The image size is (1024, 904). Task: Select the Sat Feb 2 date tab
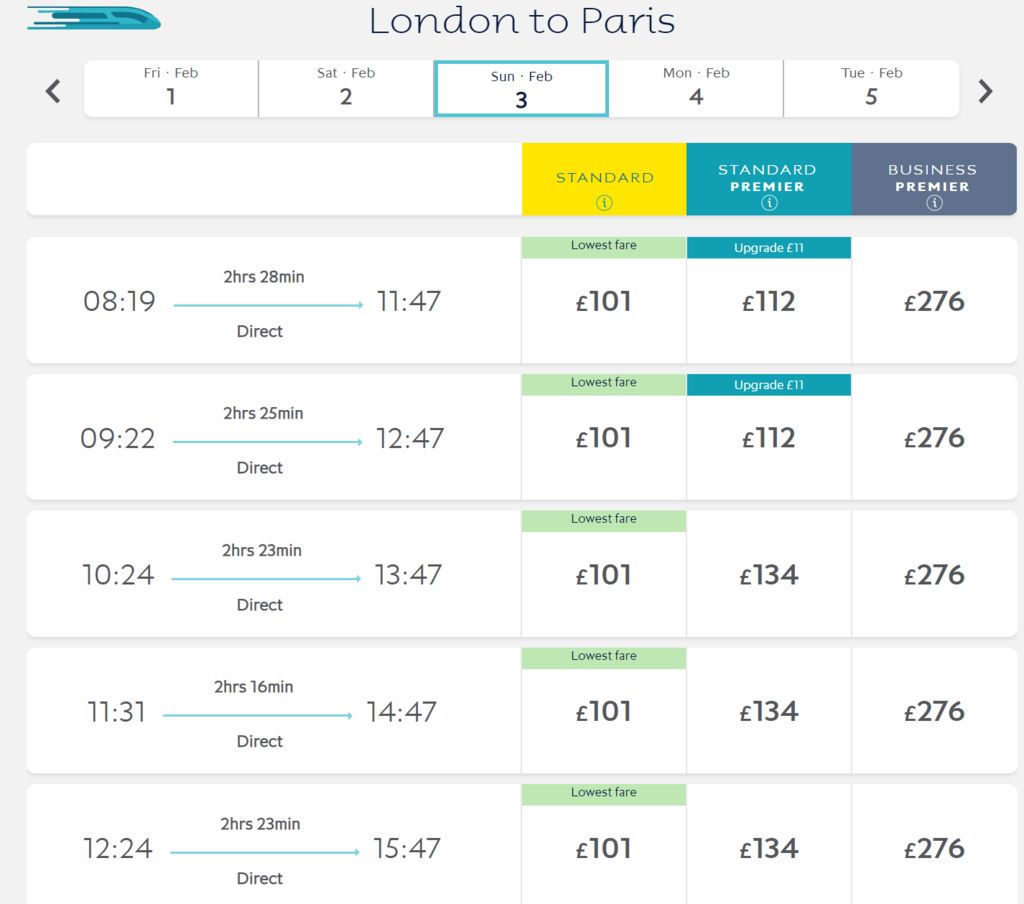(346, 89)
